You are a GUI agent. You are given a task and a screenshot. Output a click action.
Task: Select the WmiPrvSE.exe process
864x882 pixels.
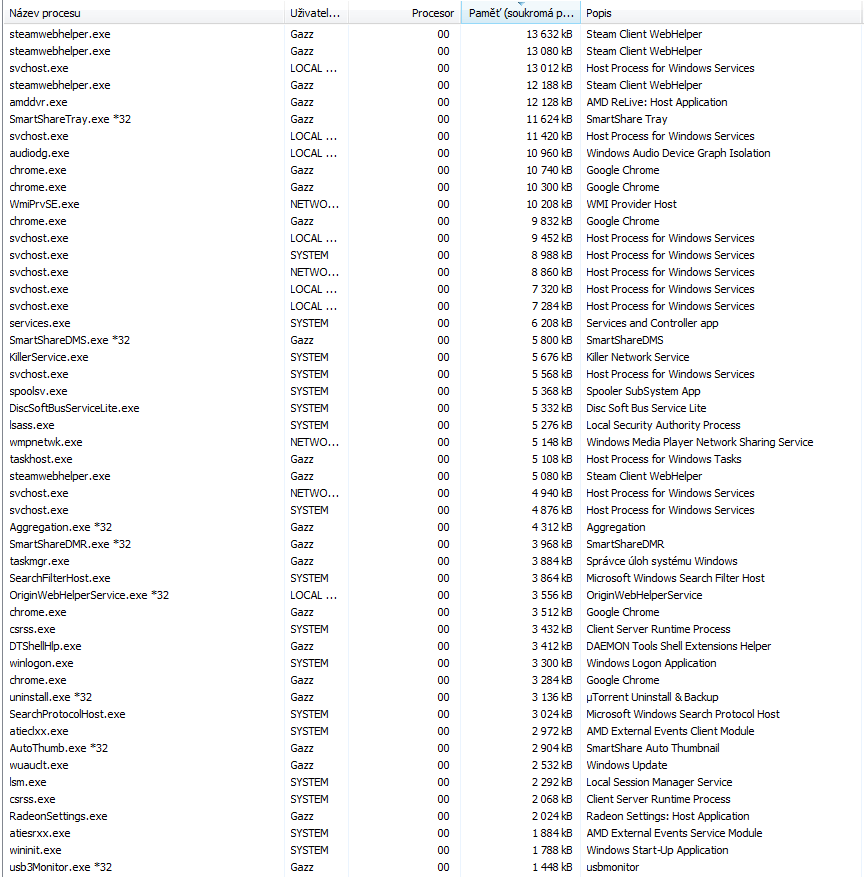point(433,204)
